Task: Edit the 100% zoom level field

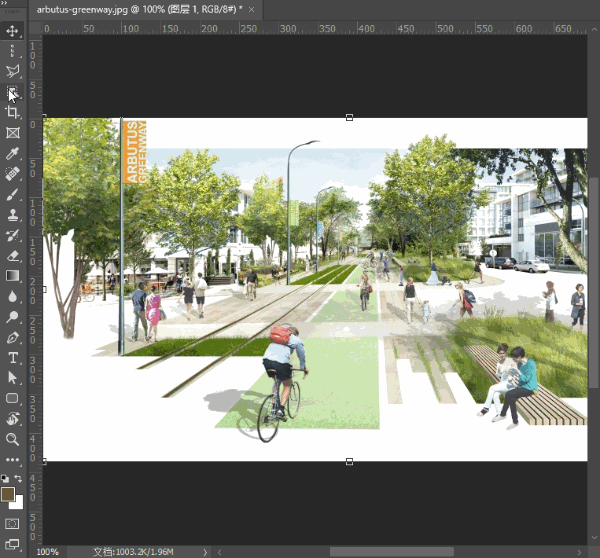Action: [48, 552]
